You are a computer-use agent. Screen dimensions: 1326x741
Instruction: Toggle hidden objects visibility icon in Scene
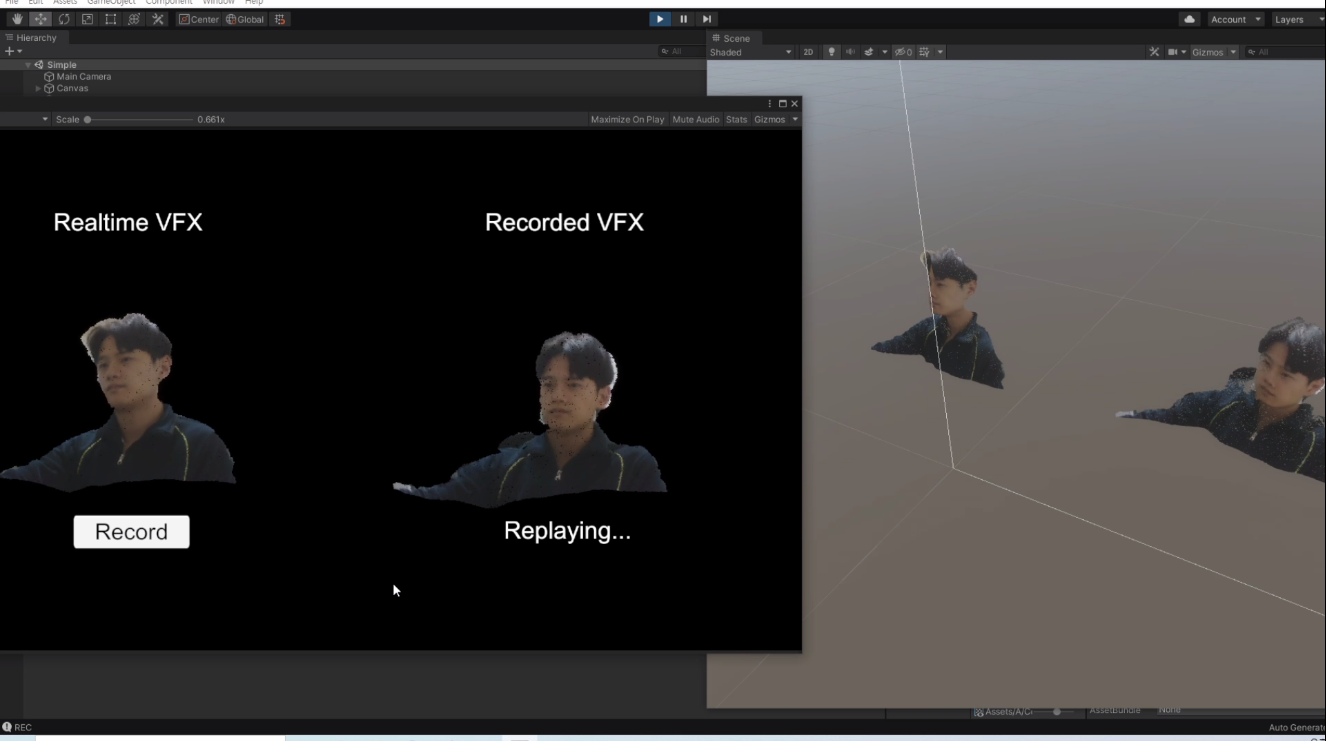903,52
